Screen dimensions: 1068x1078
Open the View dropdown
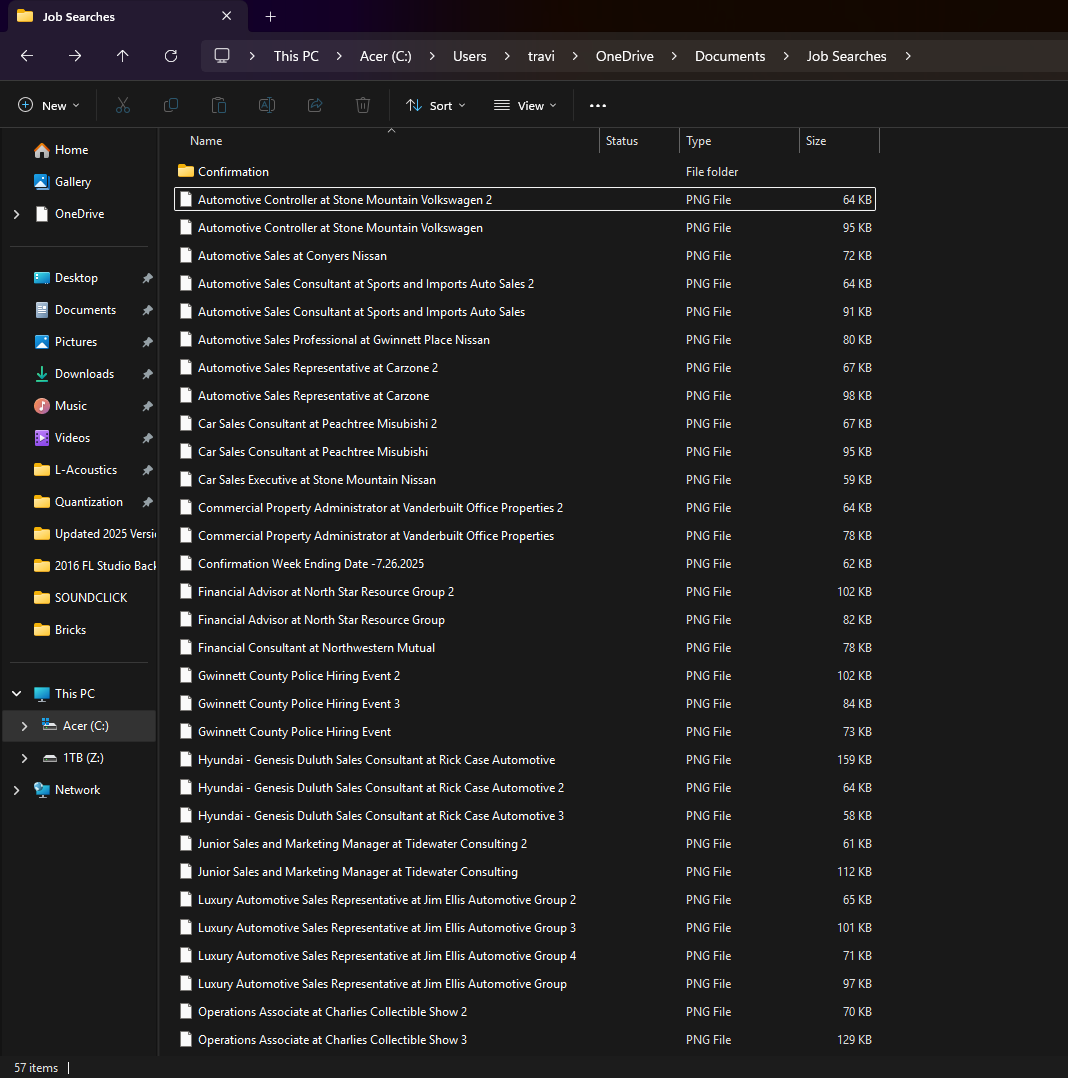click(x=524, y=105)
